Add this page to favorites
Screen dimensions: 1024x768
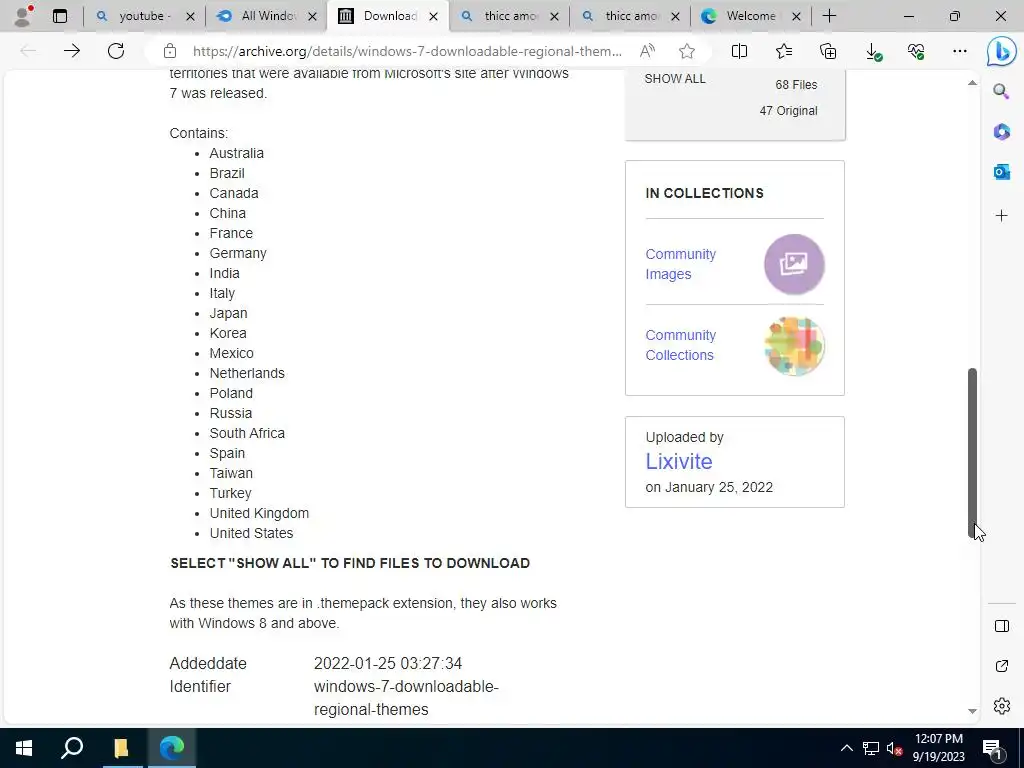pos(686,51)
